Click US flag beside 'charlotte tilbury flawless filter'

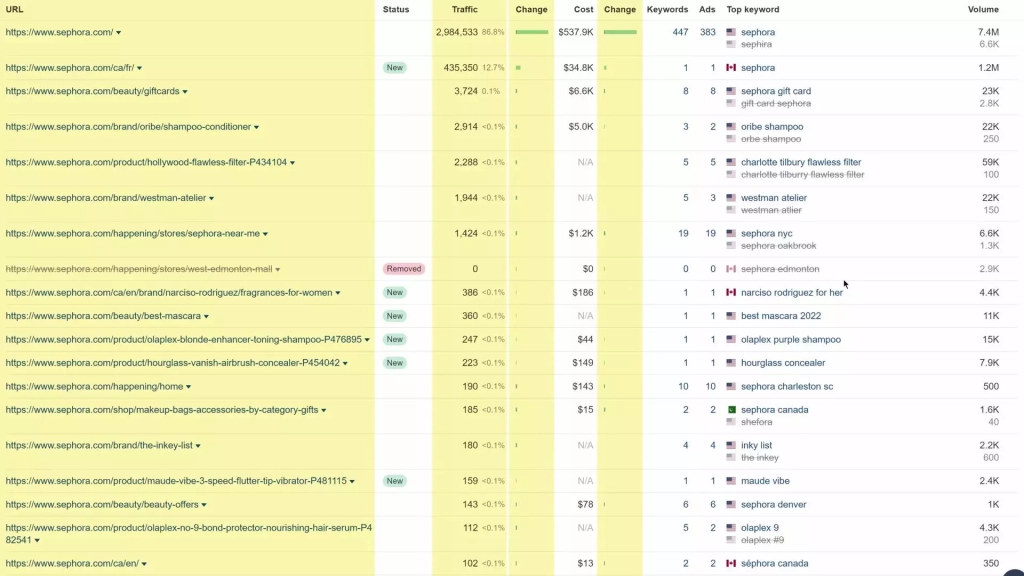coord(731,162)
